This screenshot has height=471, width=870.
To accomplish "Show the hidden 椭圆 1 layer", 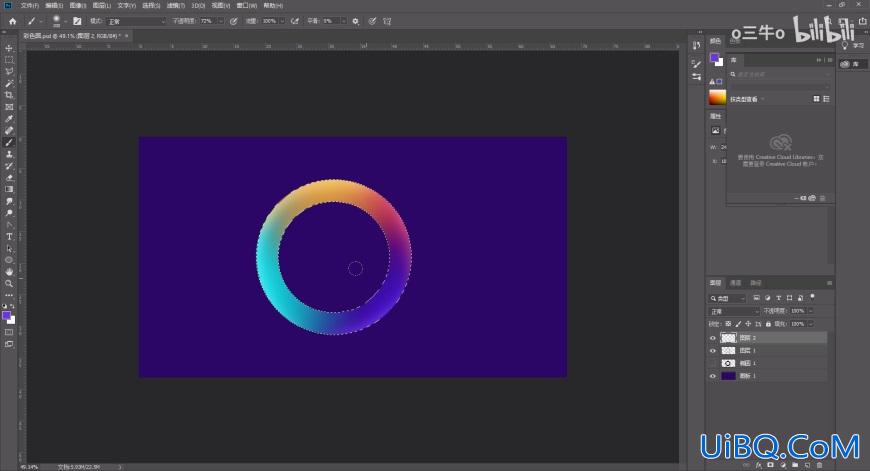I will point(712,363).
